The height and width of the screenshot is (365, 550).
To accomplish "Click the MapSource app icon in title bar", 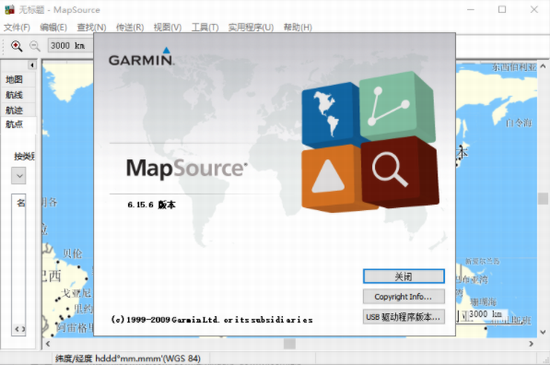I will (9, 9).
